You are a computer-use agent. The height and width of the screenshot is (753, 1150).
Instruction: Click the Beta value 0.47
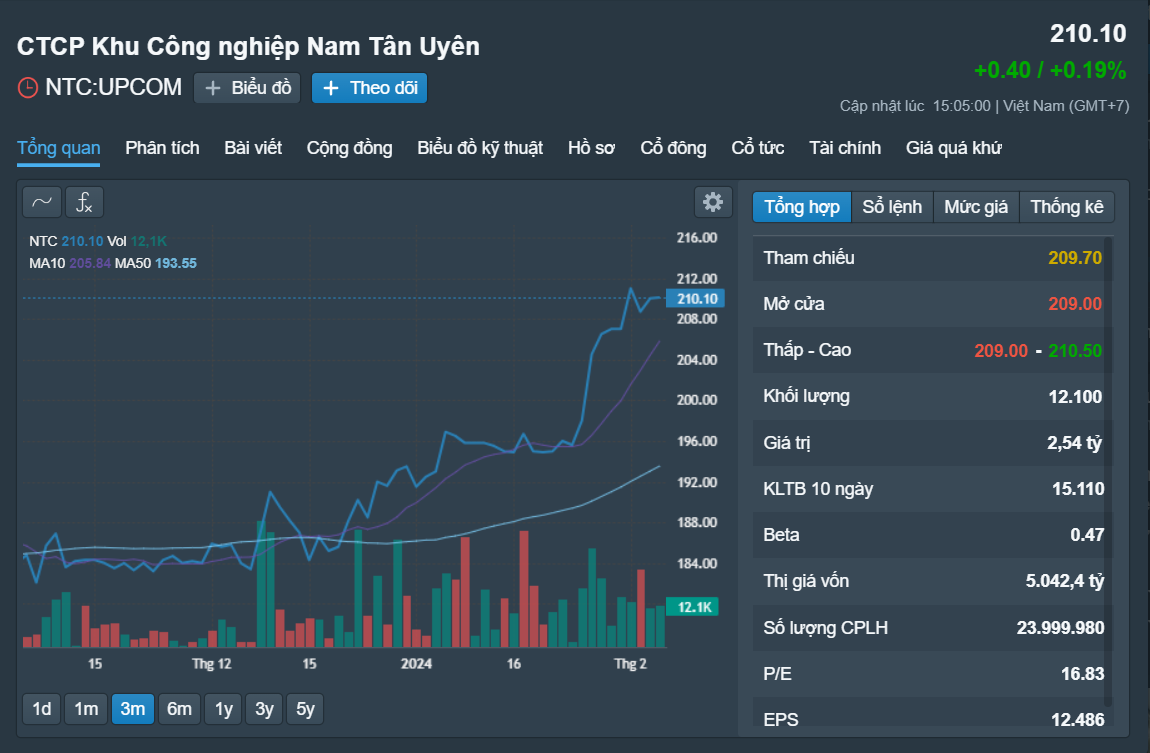(x=1087, y=535)
